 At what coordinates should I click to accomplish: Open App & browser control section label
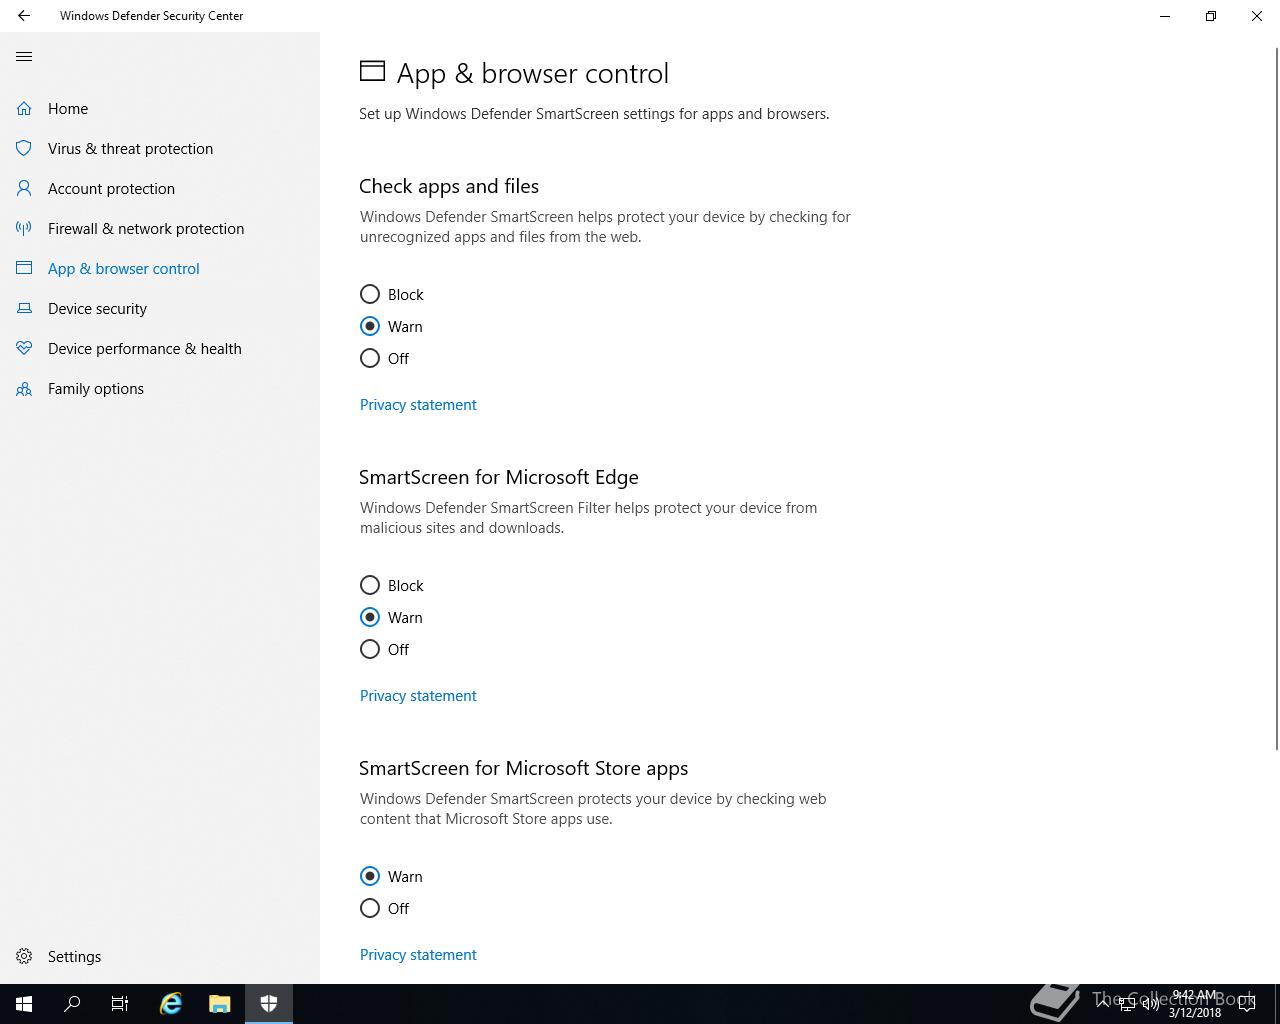tap(124, 268)
